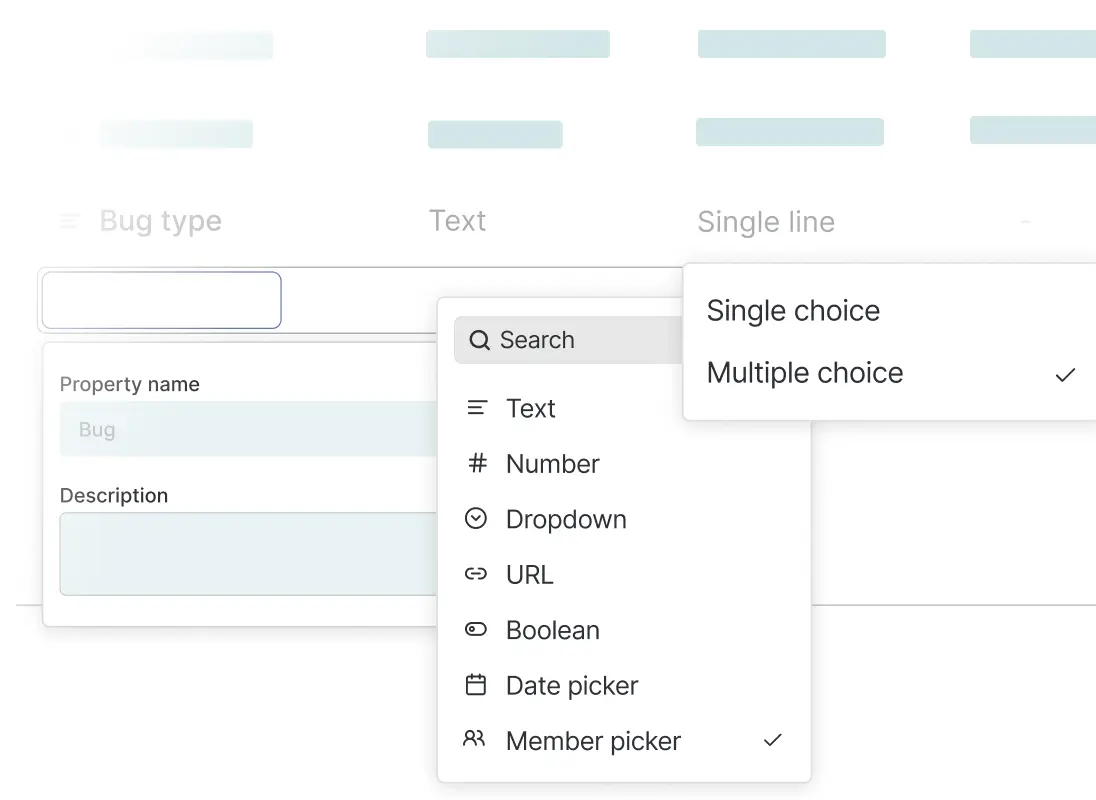This screenshot has height=800, width=1096.
Task: Click the Bug type row lines icon
Action: 70,221
